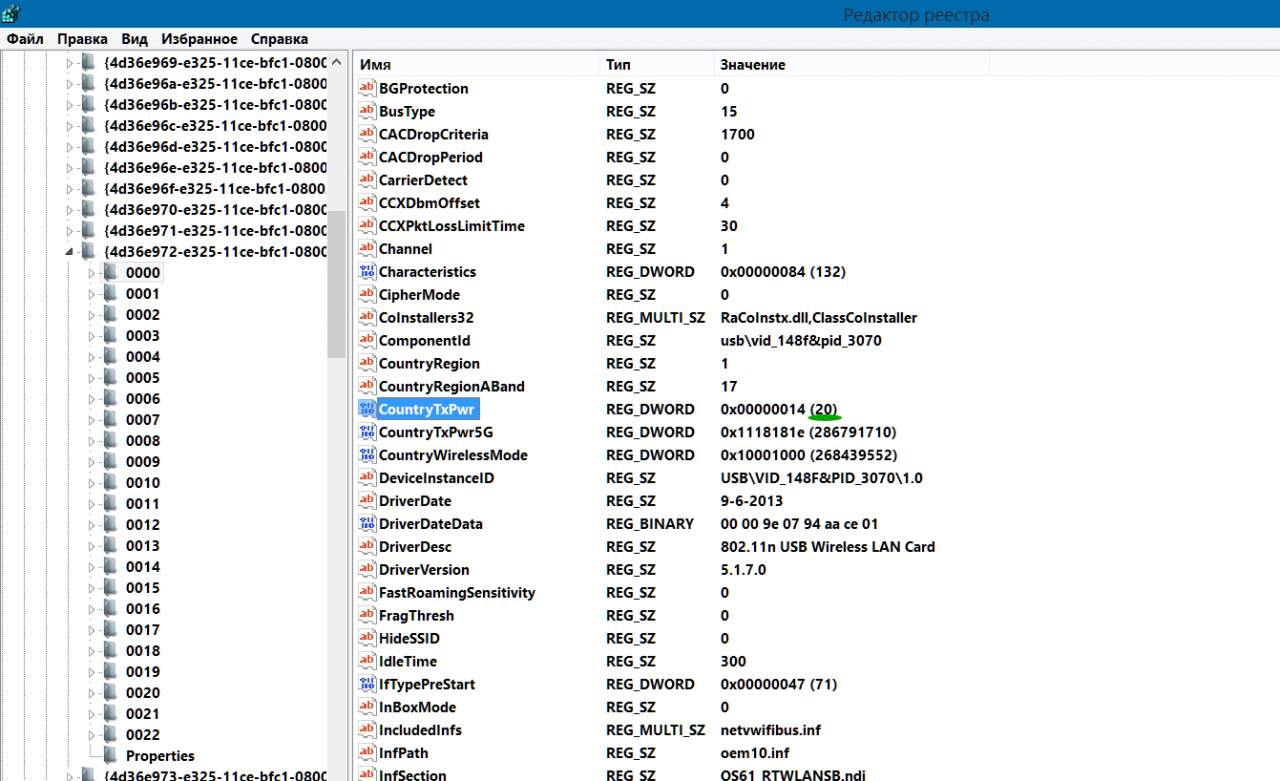Select the FragThresh value name
Viewport: 1280px width, 781px height.
click(416, 616)
